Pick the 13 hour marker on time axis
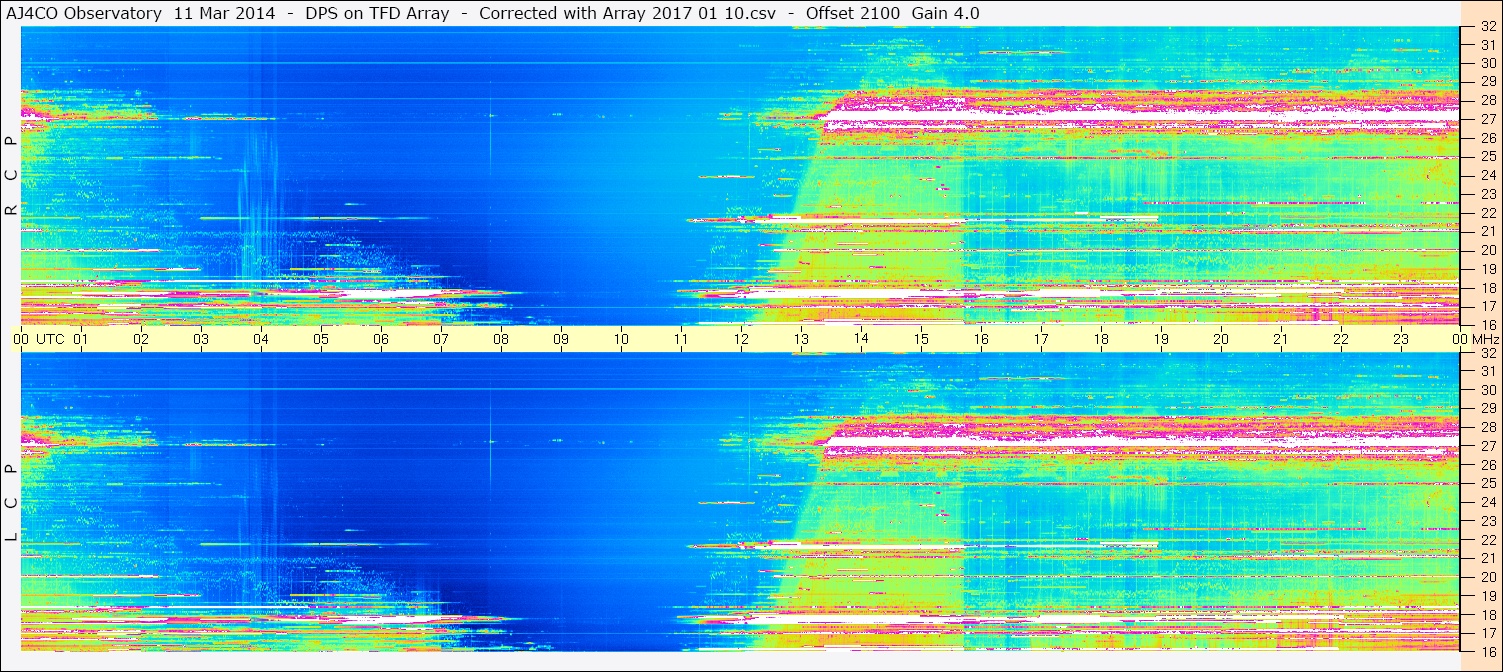 click(801, 339)
